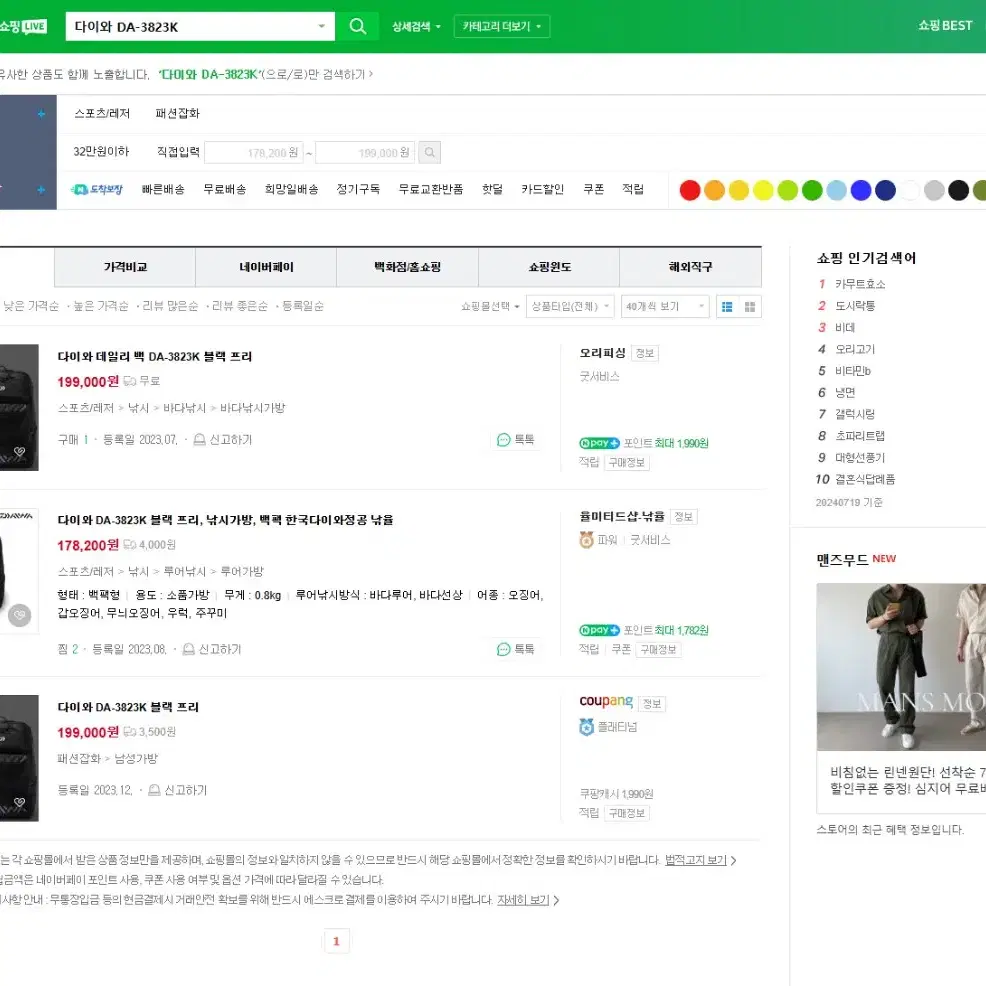Screen dimensions: 986x986
Task: Switch to grid view layout
Action: tap(750, 307)
